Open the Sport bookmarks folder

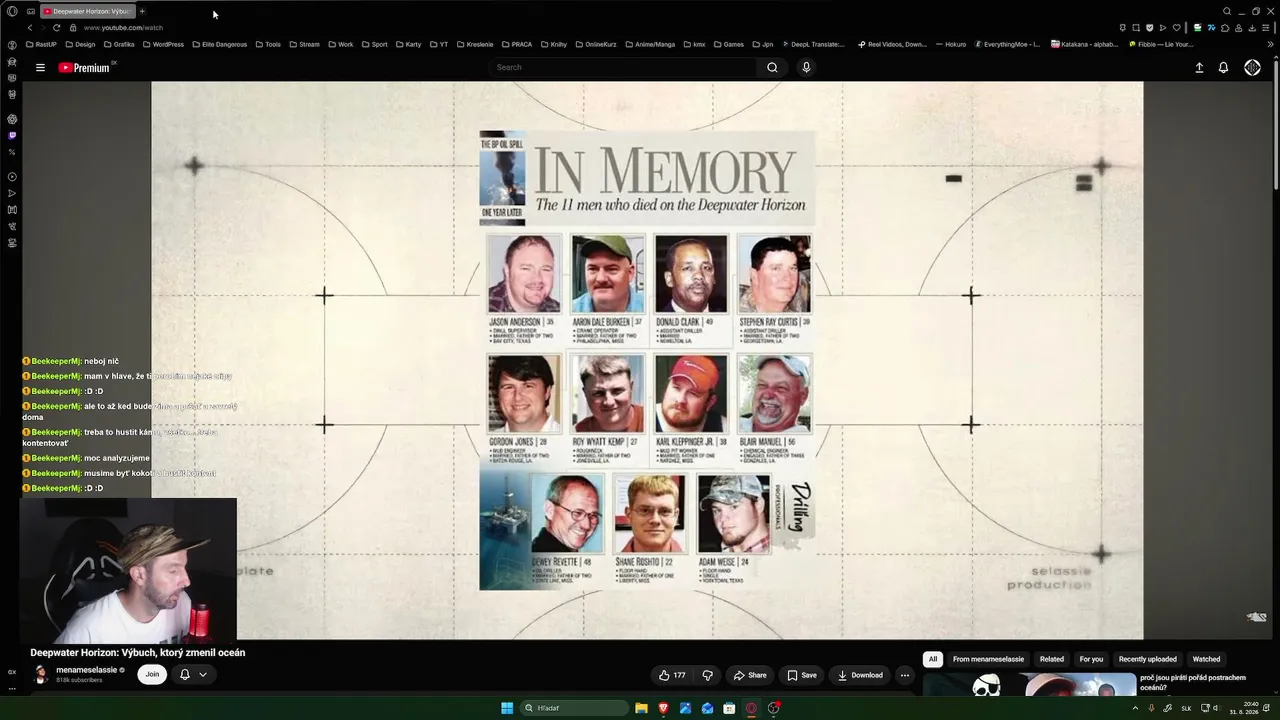click(375, 44)
